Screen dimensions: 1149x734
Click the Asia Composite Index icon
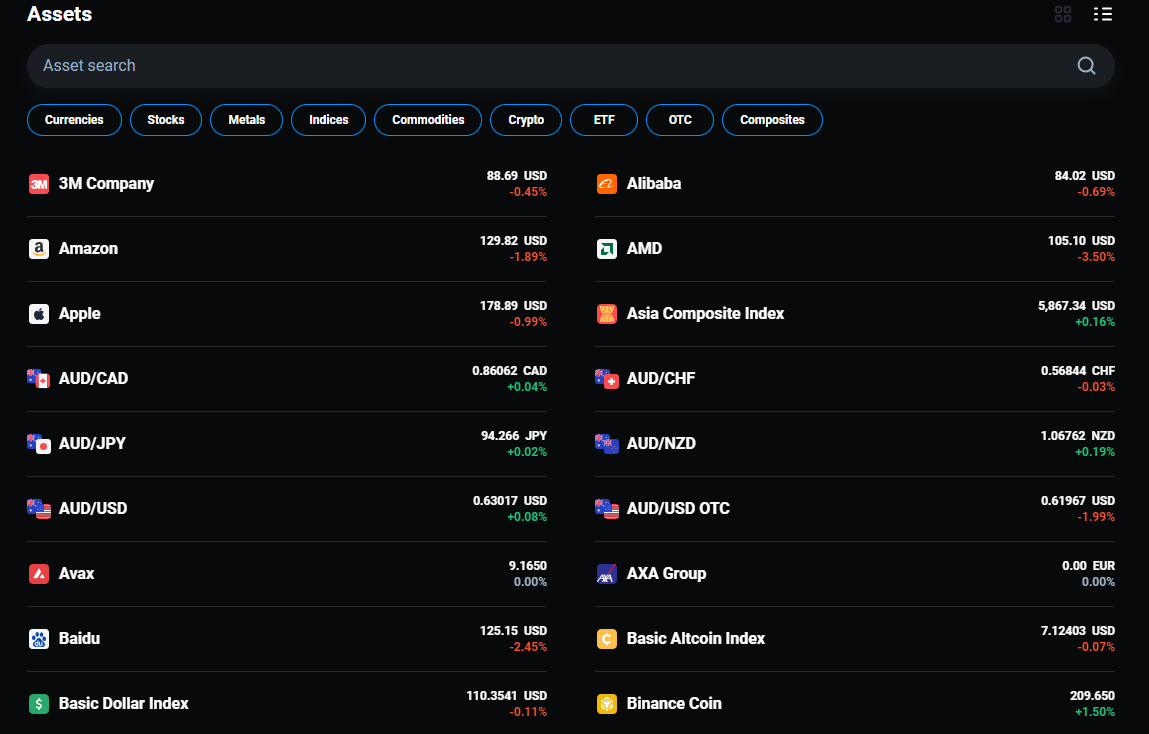click(607, 314)
